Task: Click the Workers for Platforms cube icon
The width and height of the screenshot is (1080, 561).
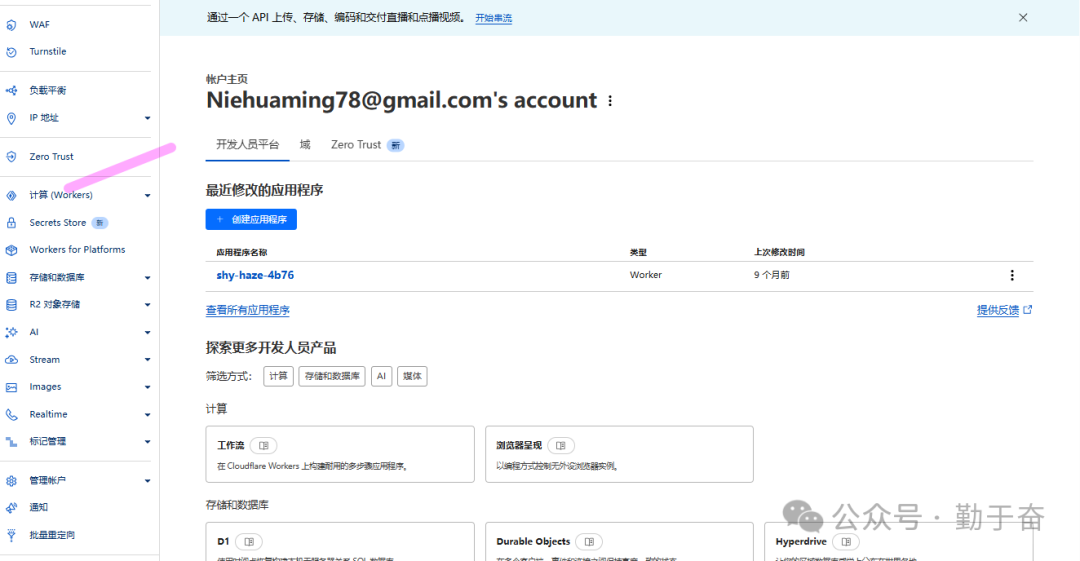Action: 11,249
